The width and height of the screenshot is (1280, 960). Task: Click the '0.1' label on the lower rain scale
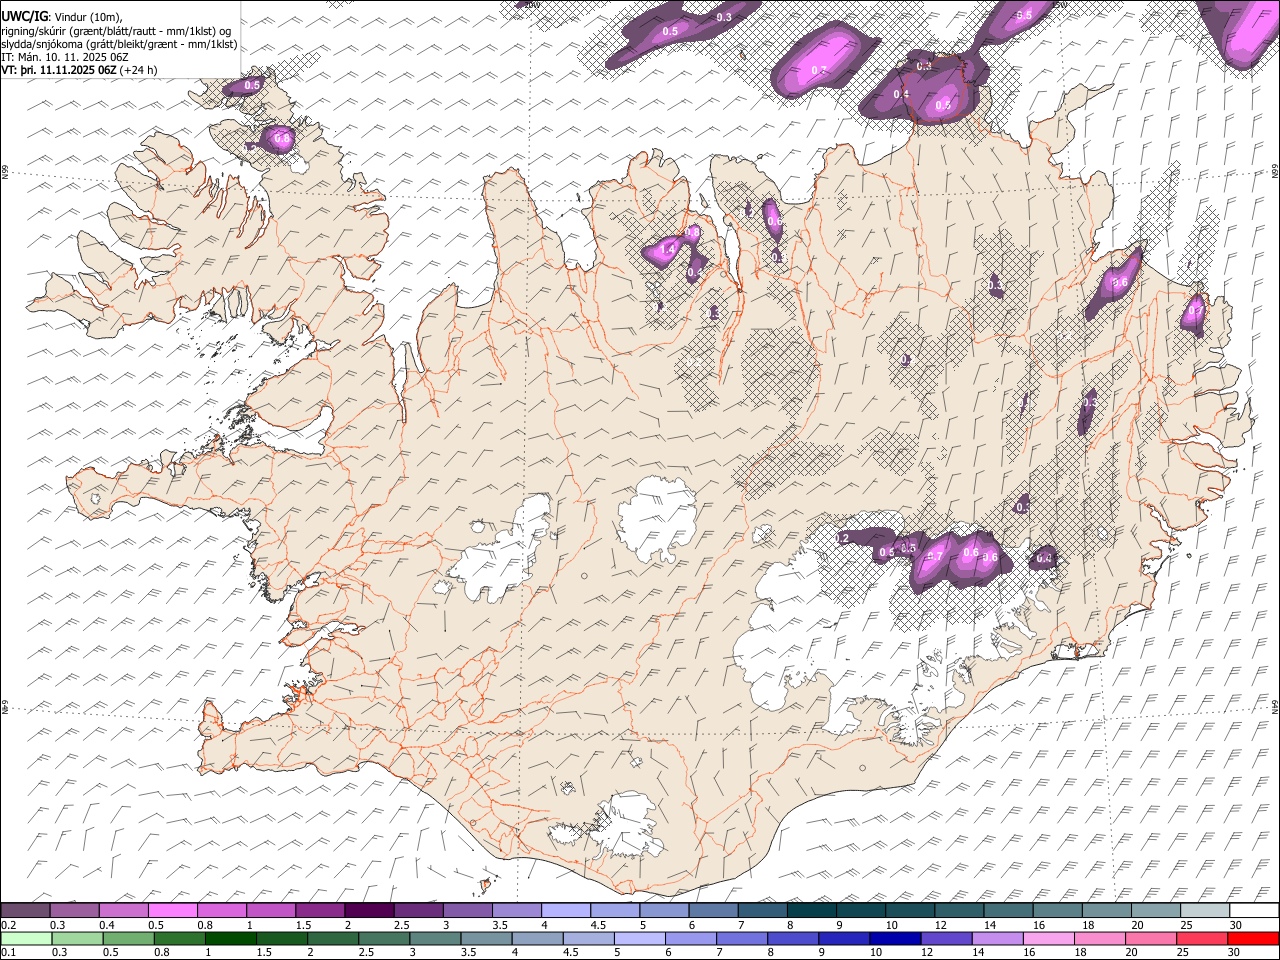pos(8,953)
